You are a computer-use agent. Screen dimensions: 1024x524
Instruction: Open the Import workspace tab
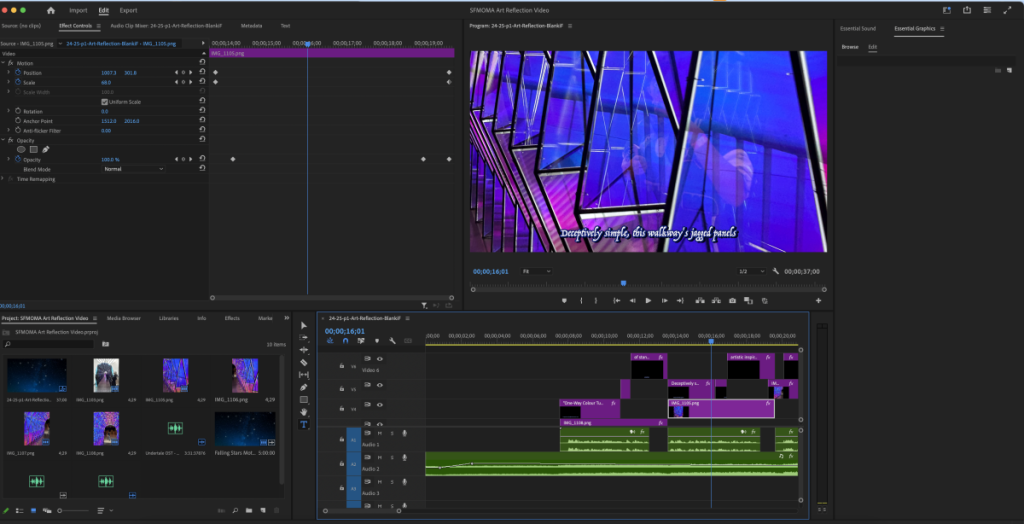[x=78, y=10]
